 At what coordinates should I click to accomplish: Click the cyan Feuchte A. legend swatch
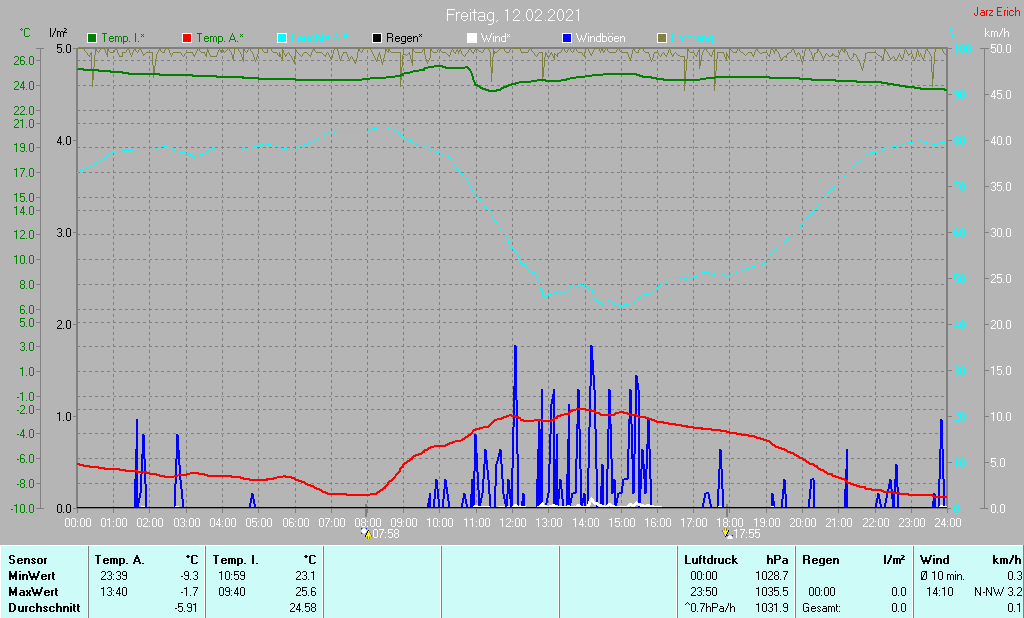(282, 39)
